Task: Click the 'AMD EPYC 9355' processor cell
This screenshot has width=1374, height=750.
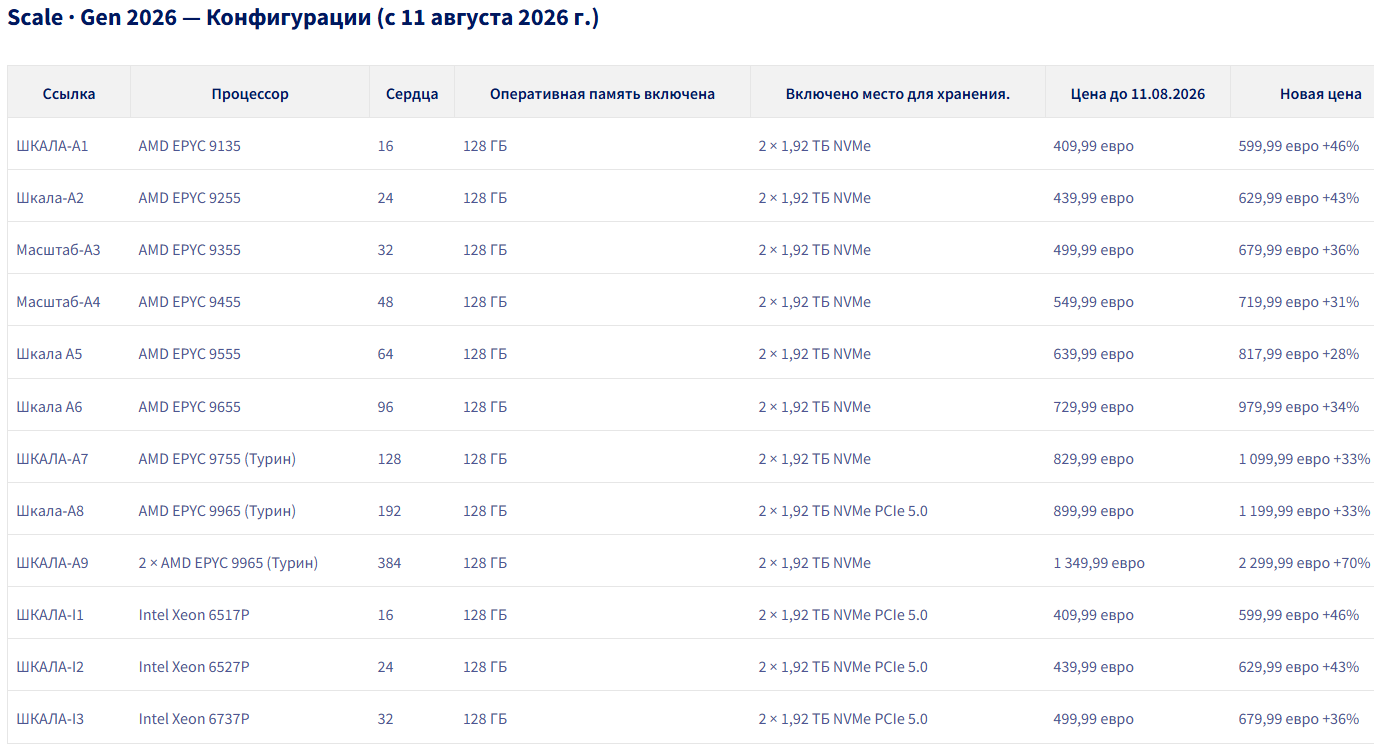Action: pos(190,250)
